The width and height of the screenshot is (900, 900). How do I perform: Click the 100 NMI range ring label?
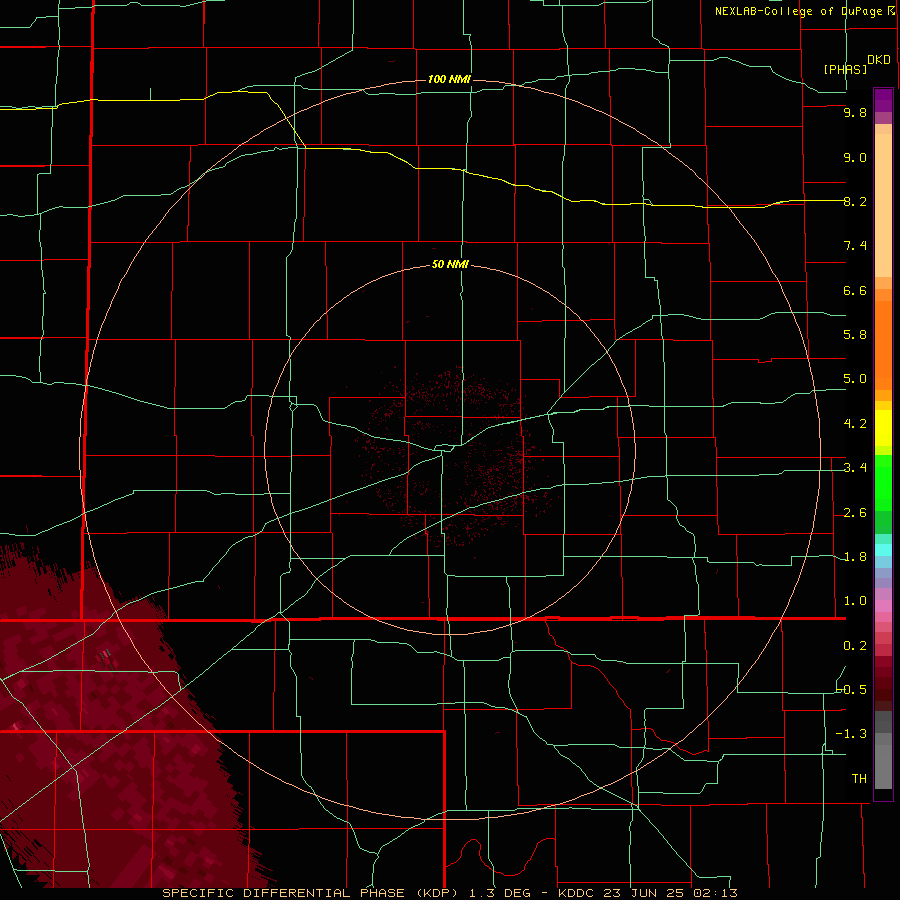pyautogui.click(x=449, y=79)
